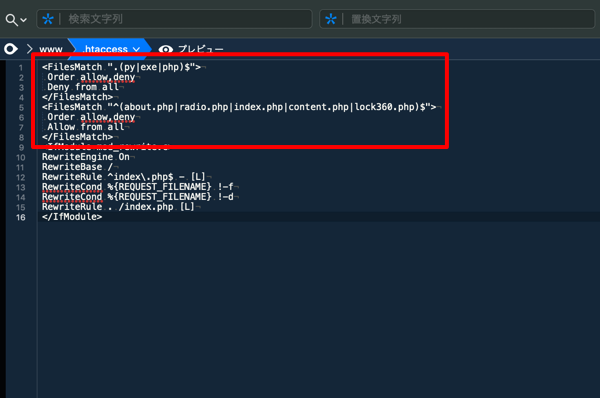Click 'Order allow,deny' on line 6
Viewport: 600px width, 398px height.
click(x=91, y=117)
